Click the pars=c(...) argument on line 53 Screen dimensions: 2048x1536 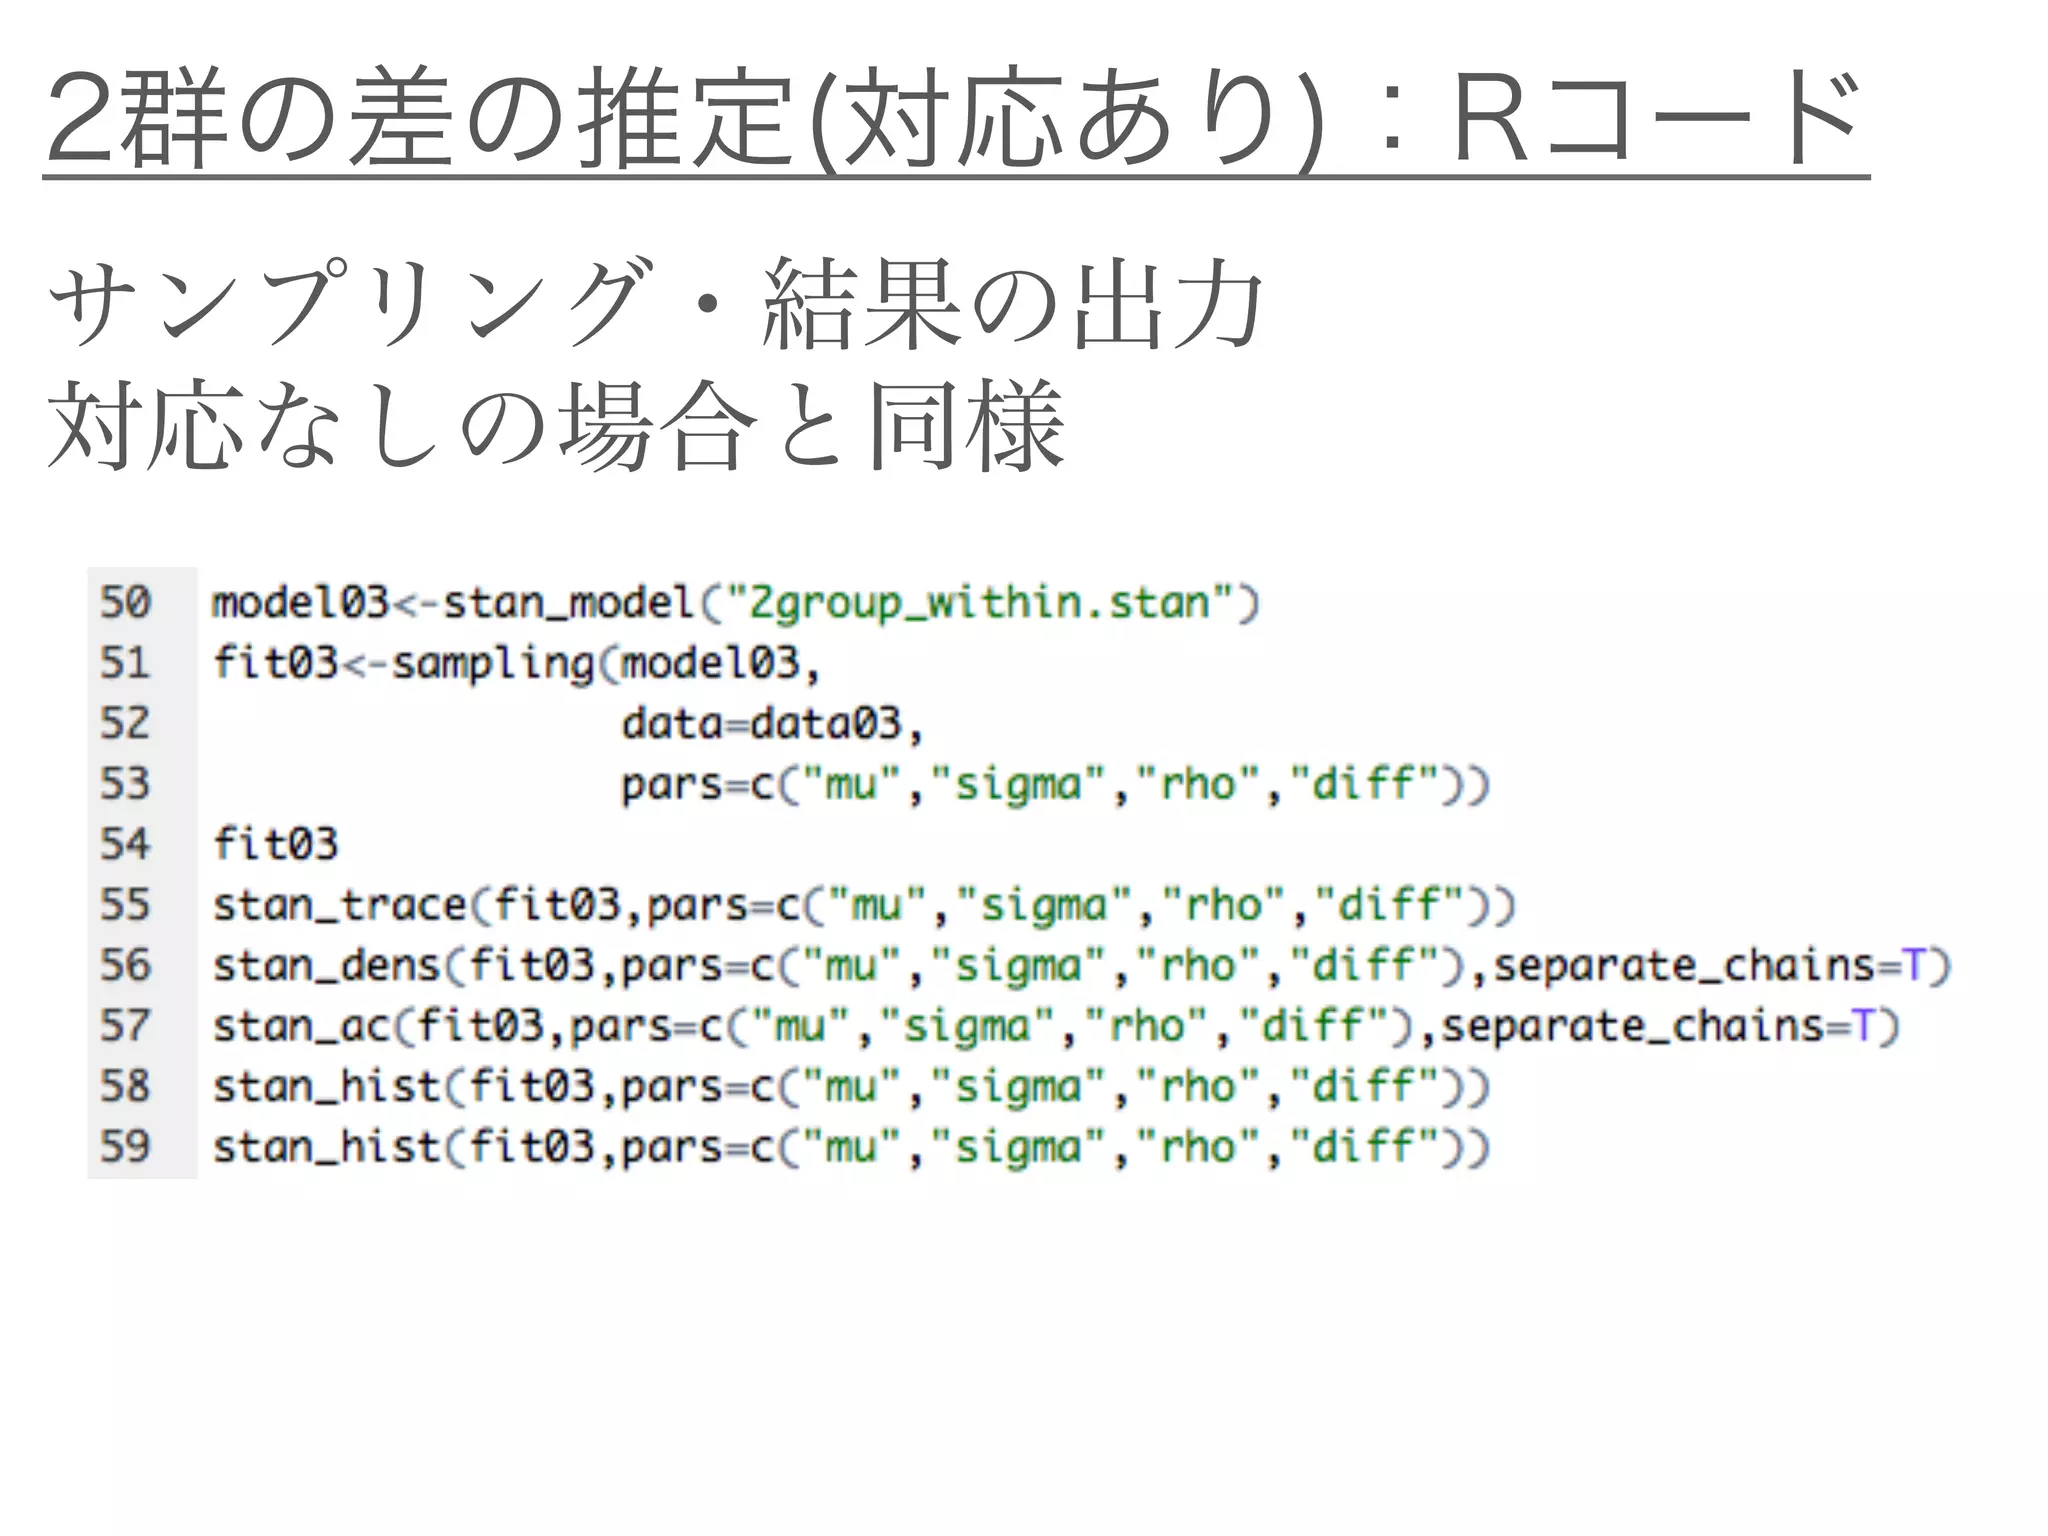coord(1056,785)
